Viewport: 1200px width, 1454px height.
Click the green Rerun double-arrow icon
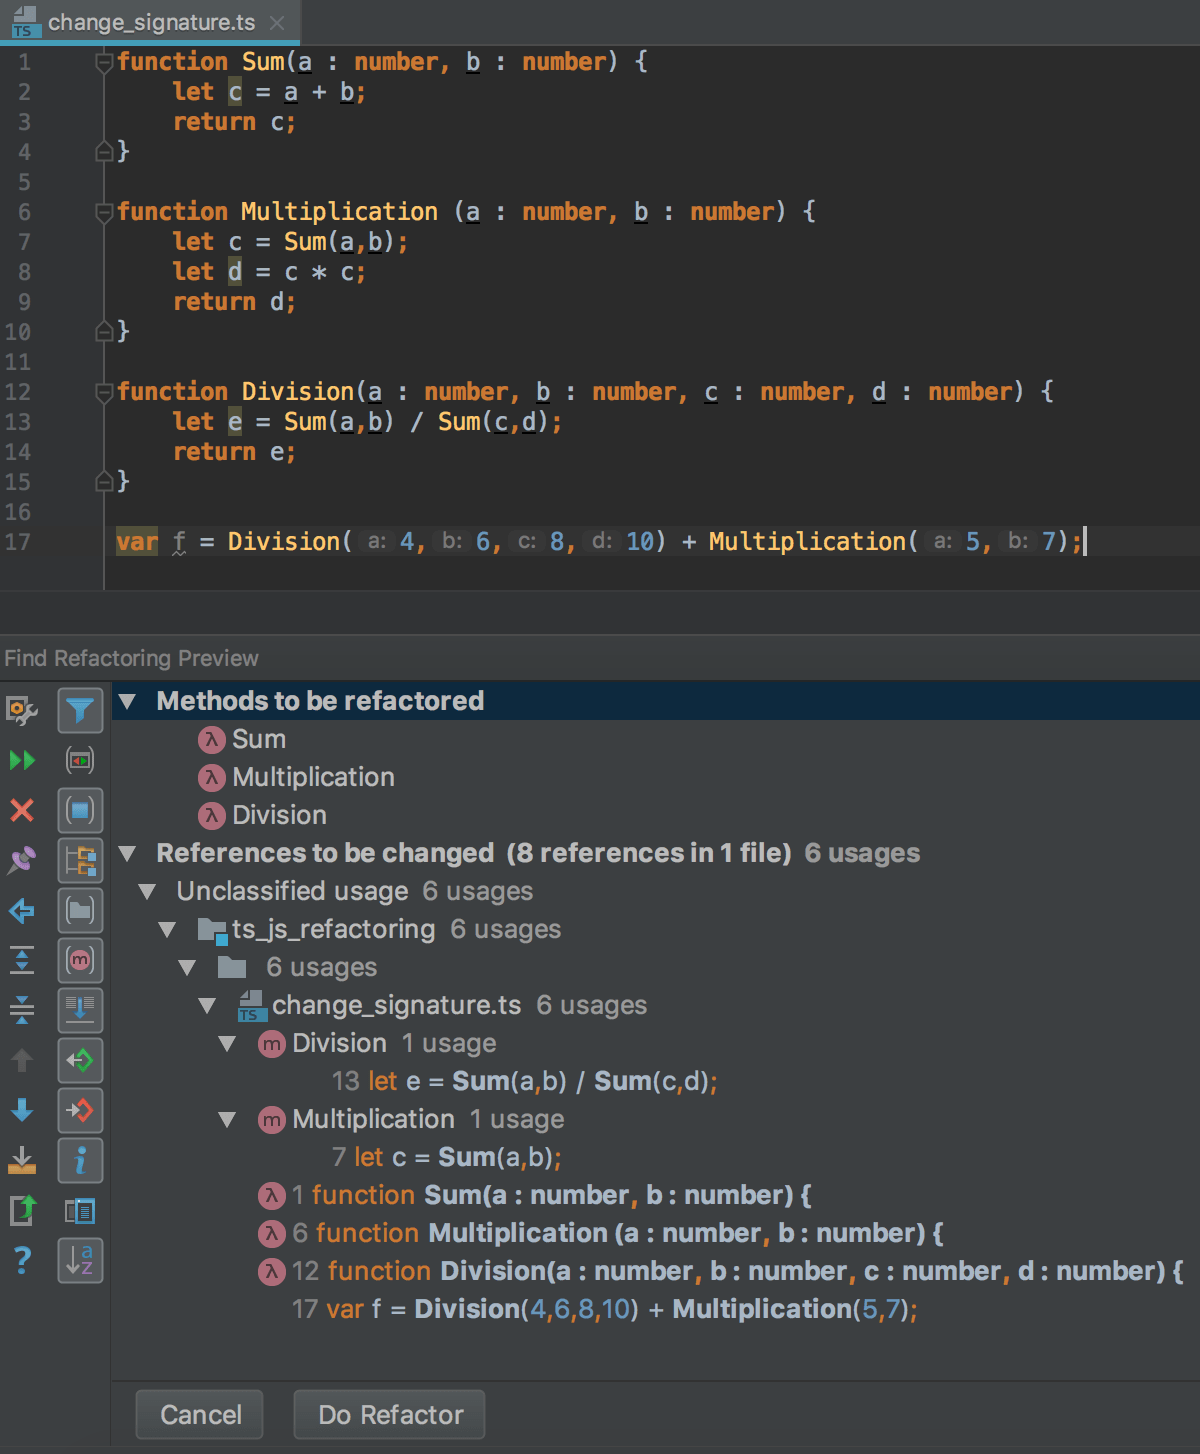[x=22, y=761]
